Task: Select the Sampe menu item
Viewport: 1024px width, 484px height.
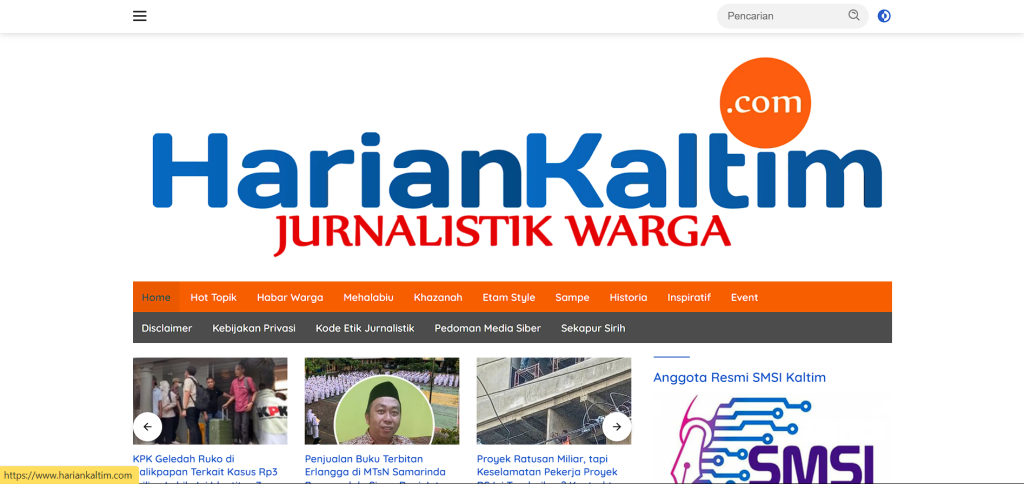Action: [572, 297]
